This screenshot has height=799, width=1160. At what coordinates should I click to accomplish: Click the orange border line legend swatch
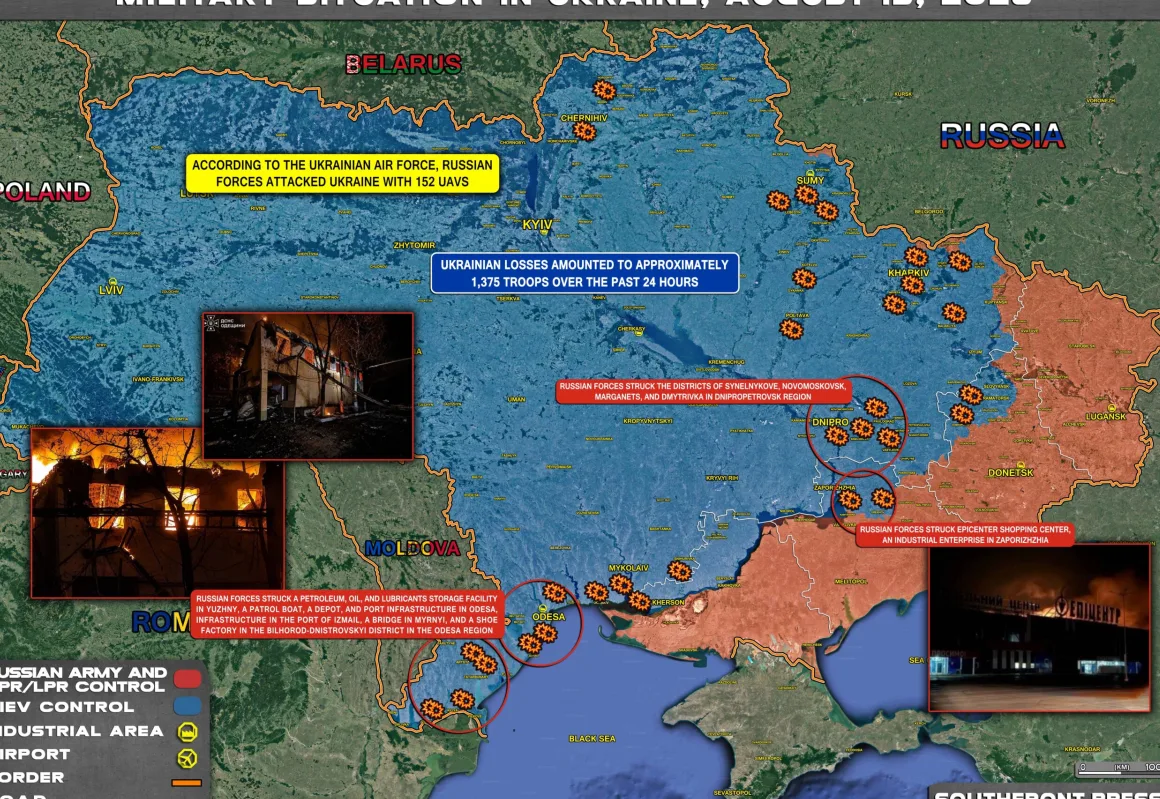tap(187, 782)
